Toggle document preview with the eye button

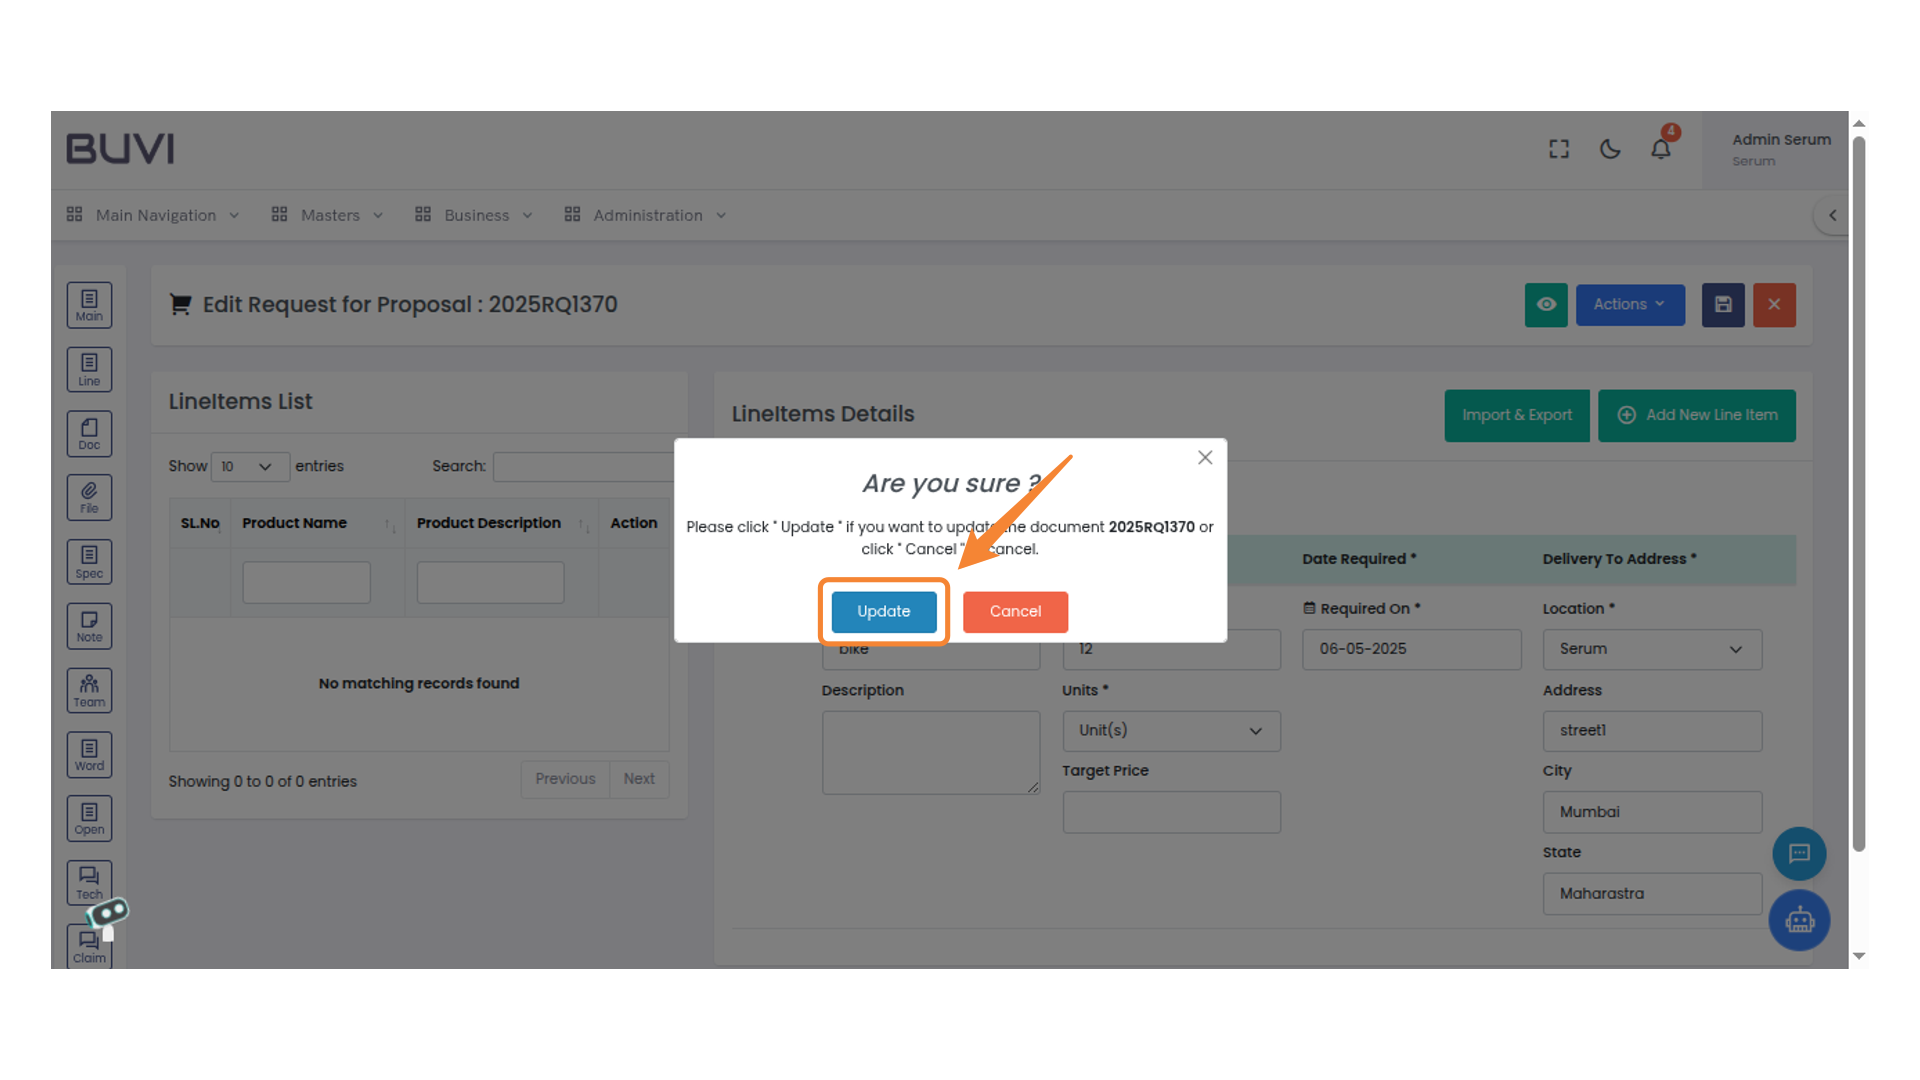[x=1546, y=305]
